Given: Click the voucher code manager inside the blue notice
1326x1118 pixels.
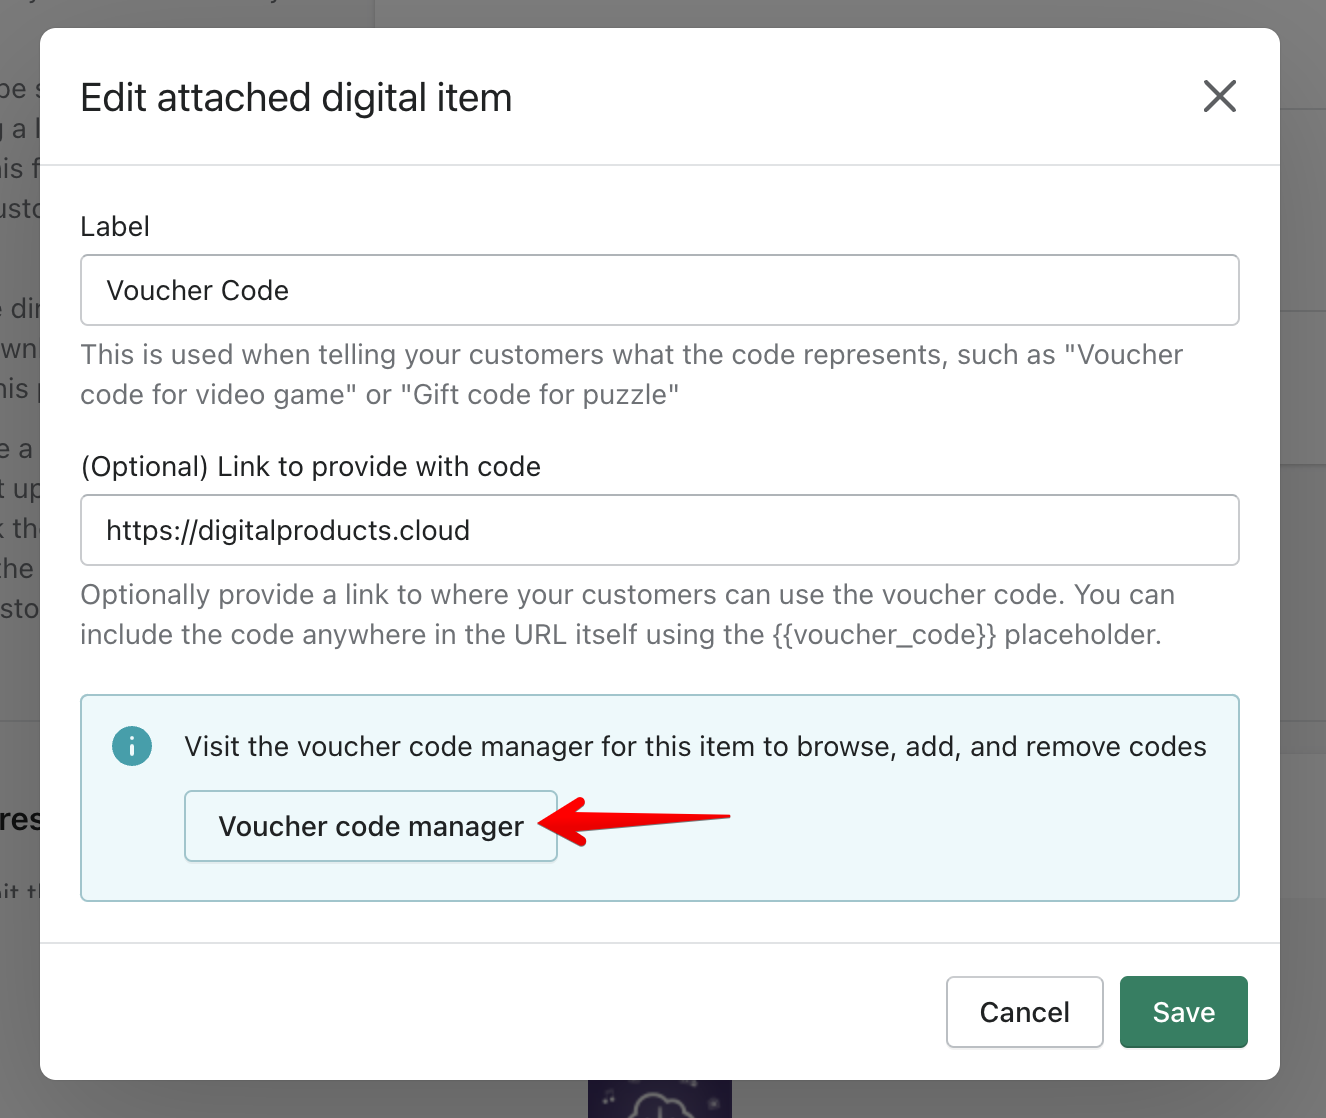Looking at the screenshot, I should [370, 826].
